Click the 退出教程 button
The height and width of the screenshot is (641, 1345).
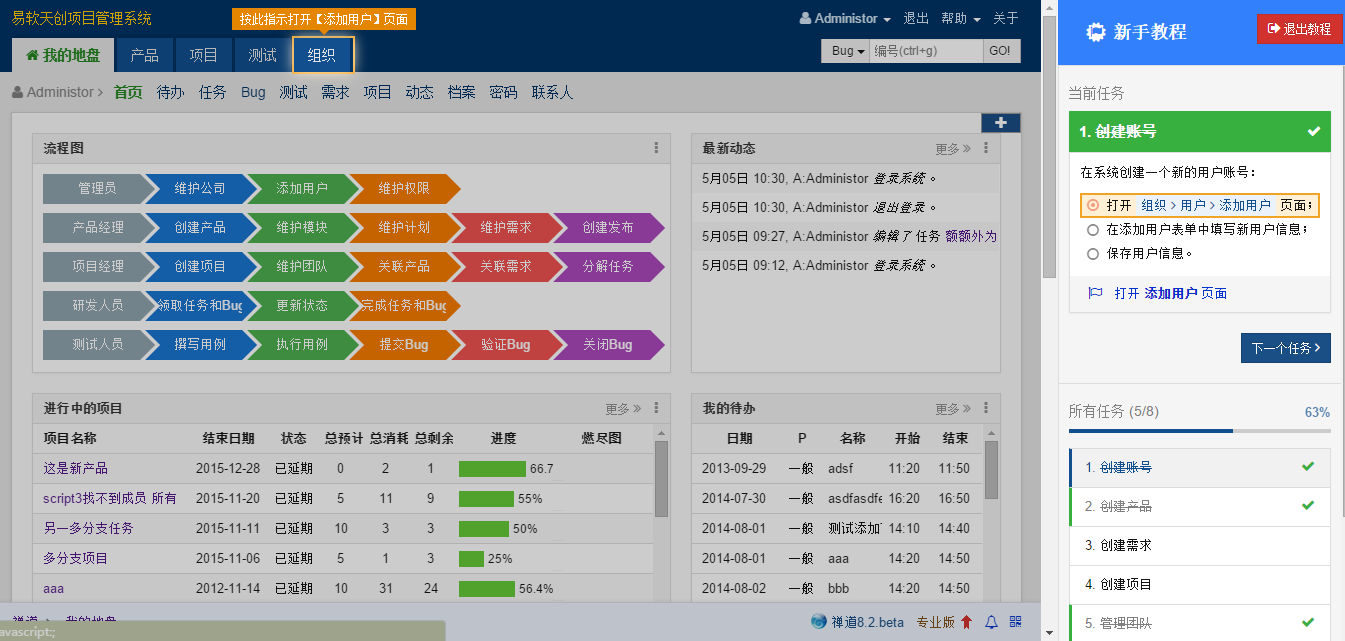click(x=1299, y=29)
